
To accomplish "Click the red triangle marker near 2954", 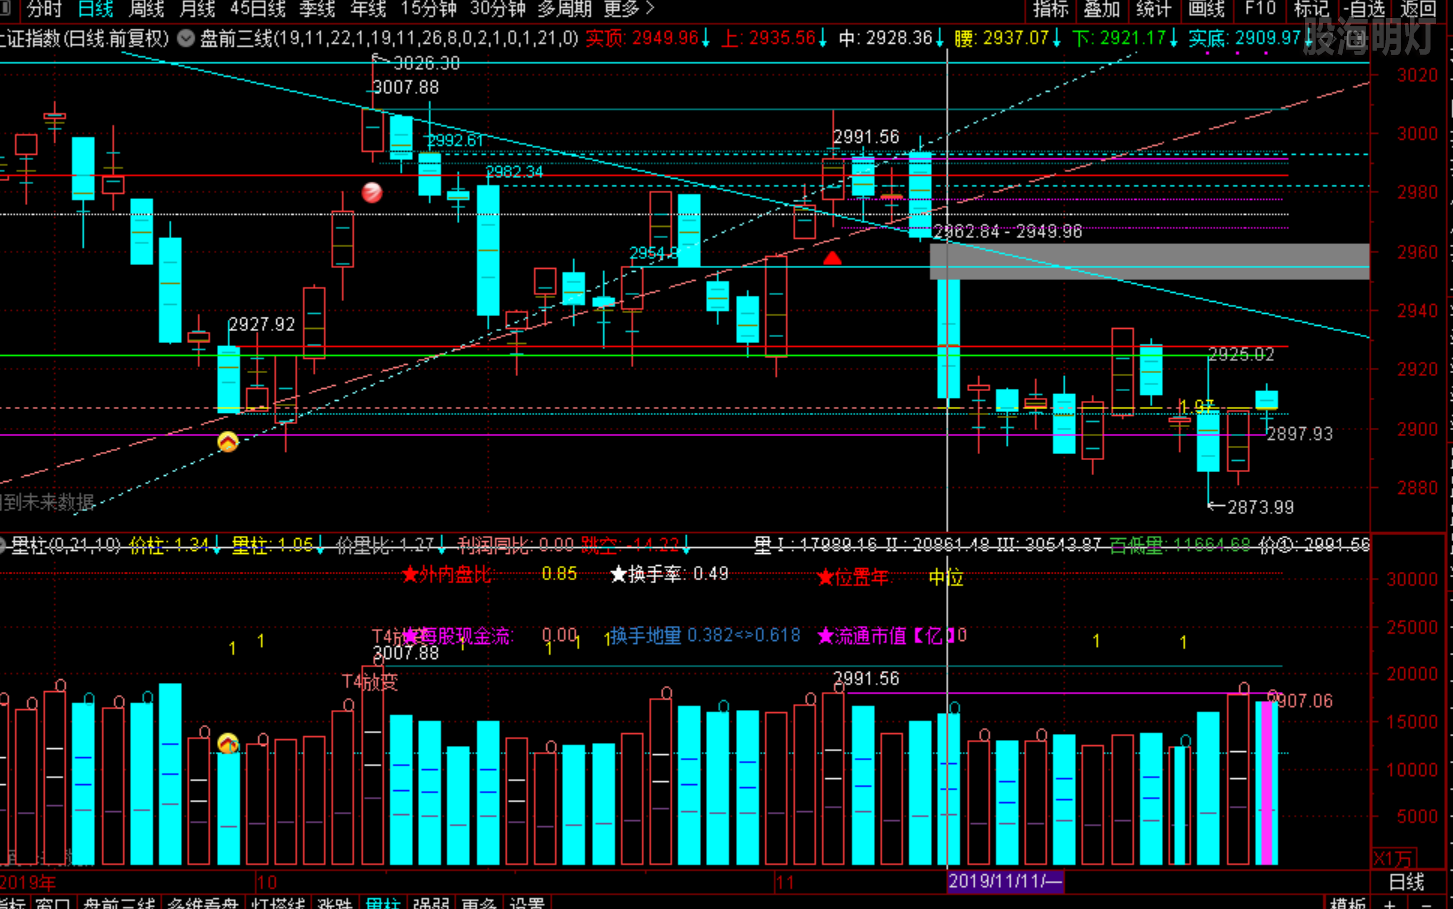I will [832, 258].
